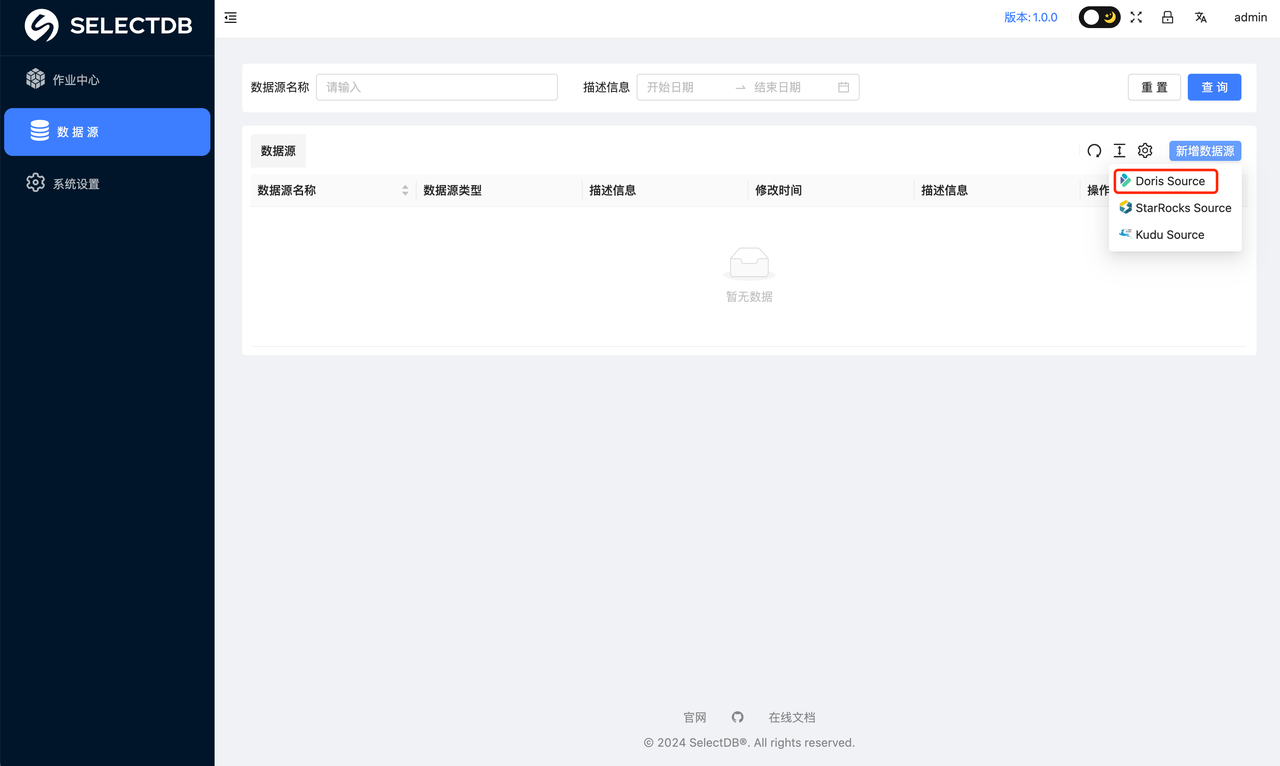
Task: Click the 新增数据源 button
Action: point(1205,151)
